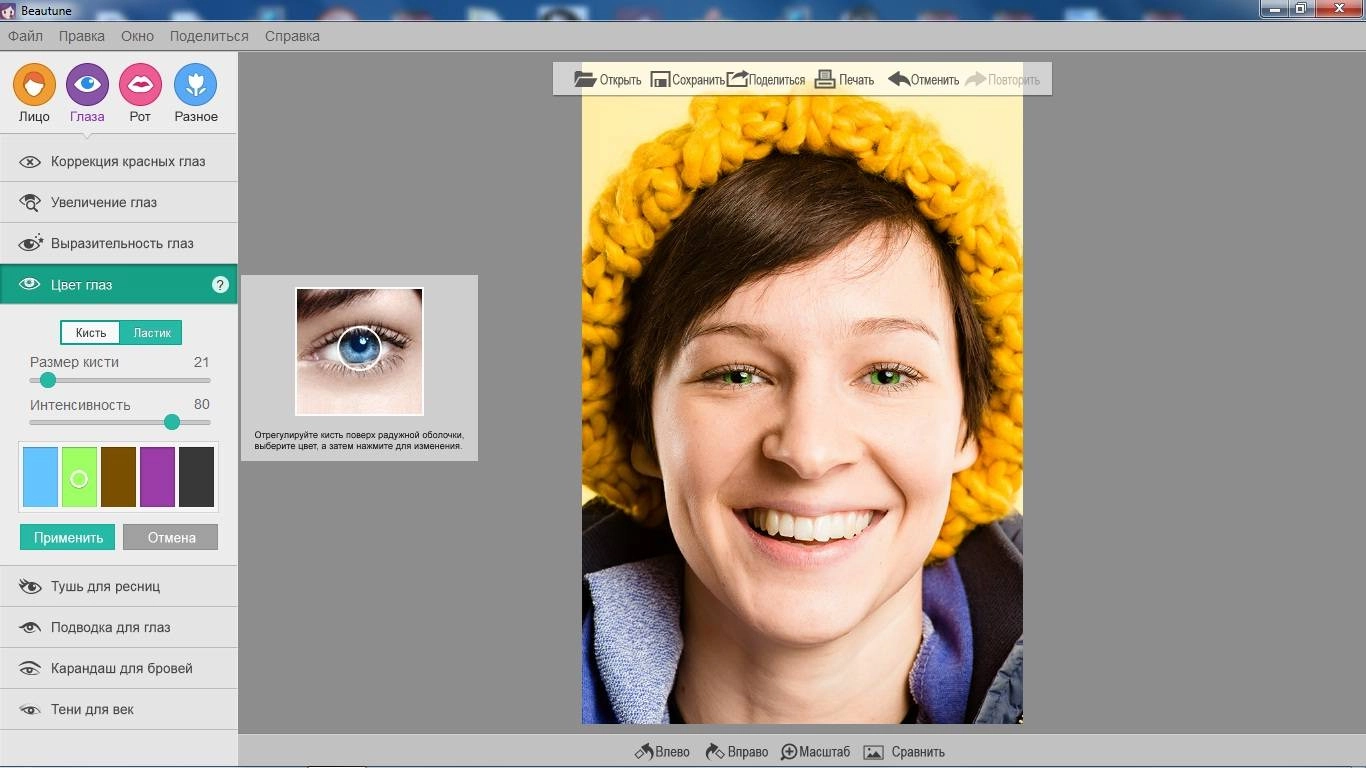Open Коррекция красных глаз tool

coord(119,161)
